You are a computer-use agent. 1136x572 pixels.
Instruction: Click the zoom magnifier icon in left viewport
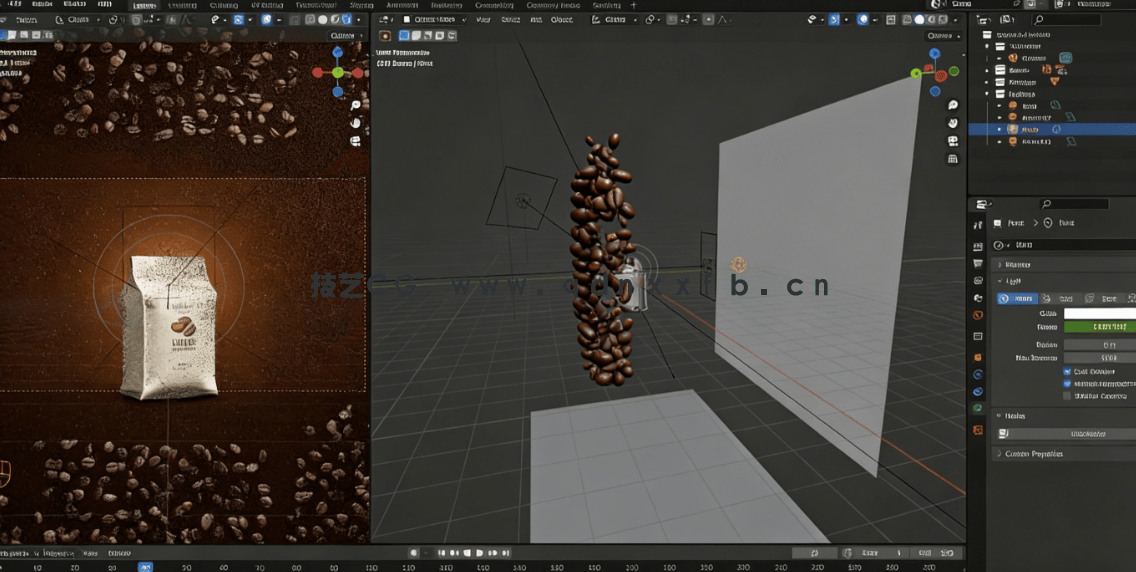356,106
